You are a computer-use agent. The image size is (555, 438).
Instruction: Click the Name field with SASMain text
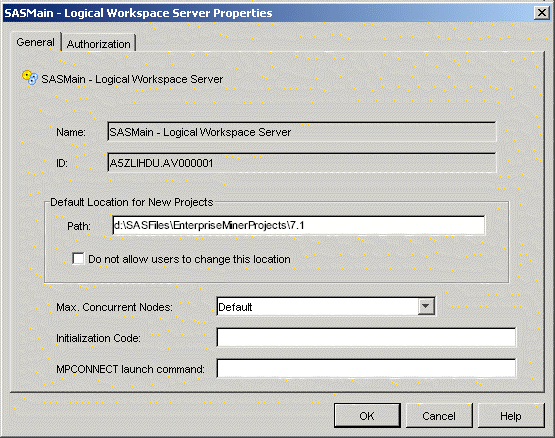302,132
